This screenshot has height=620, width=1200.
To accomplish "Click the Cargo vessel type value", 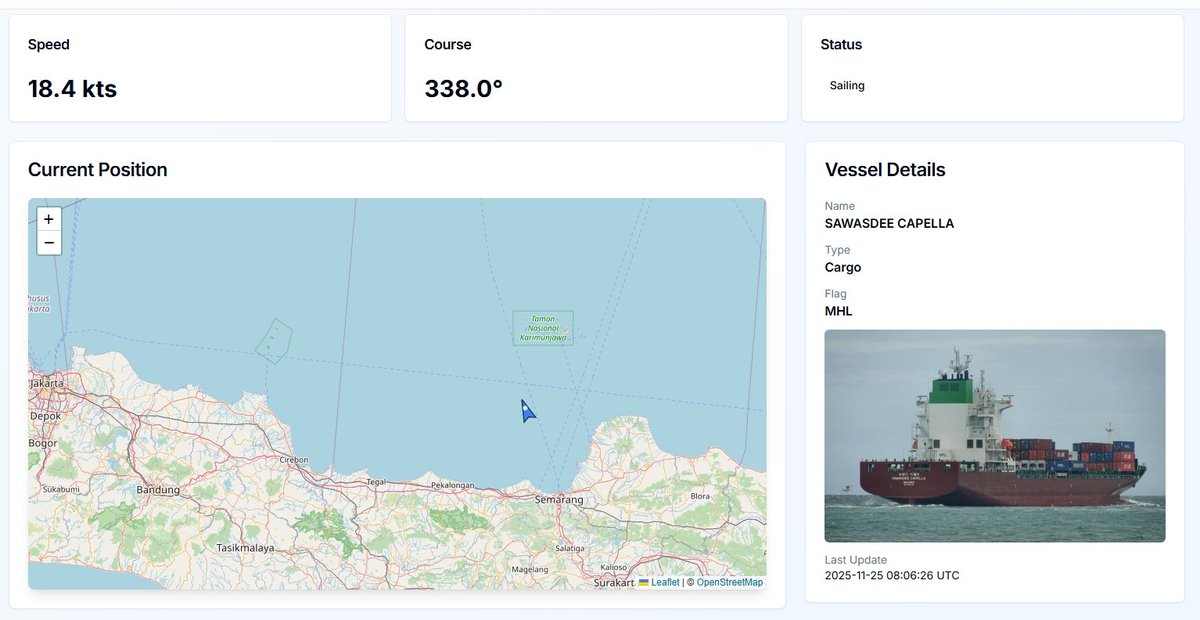I will click(843, 267).
